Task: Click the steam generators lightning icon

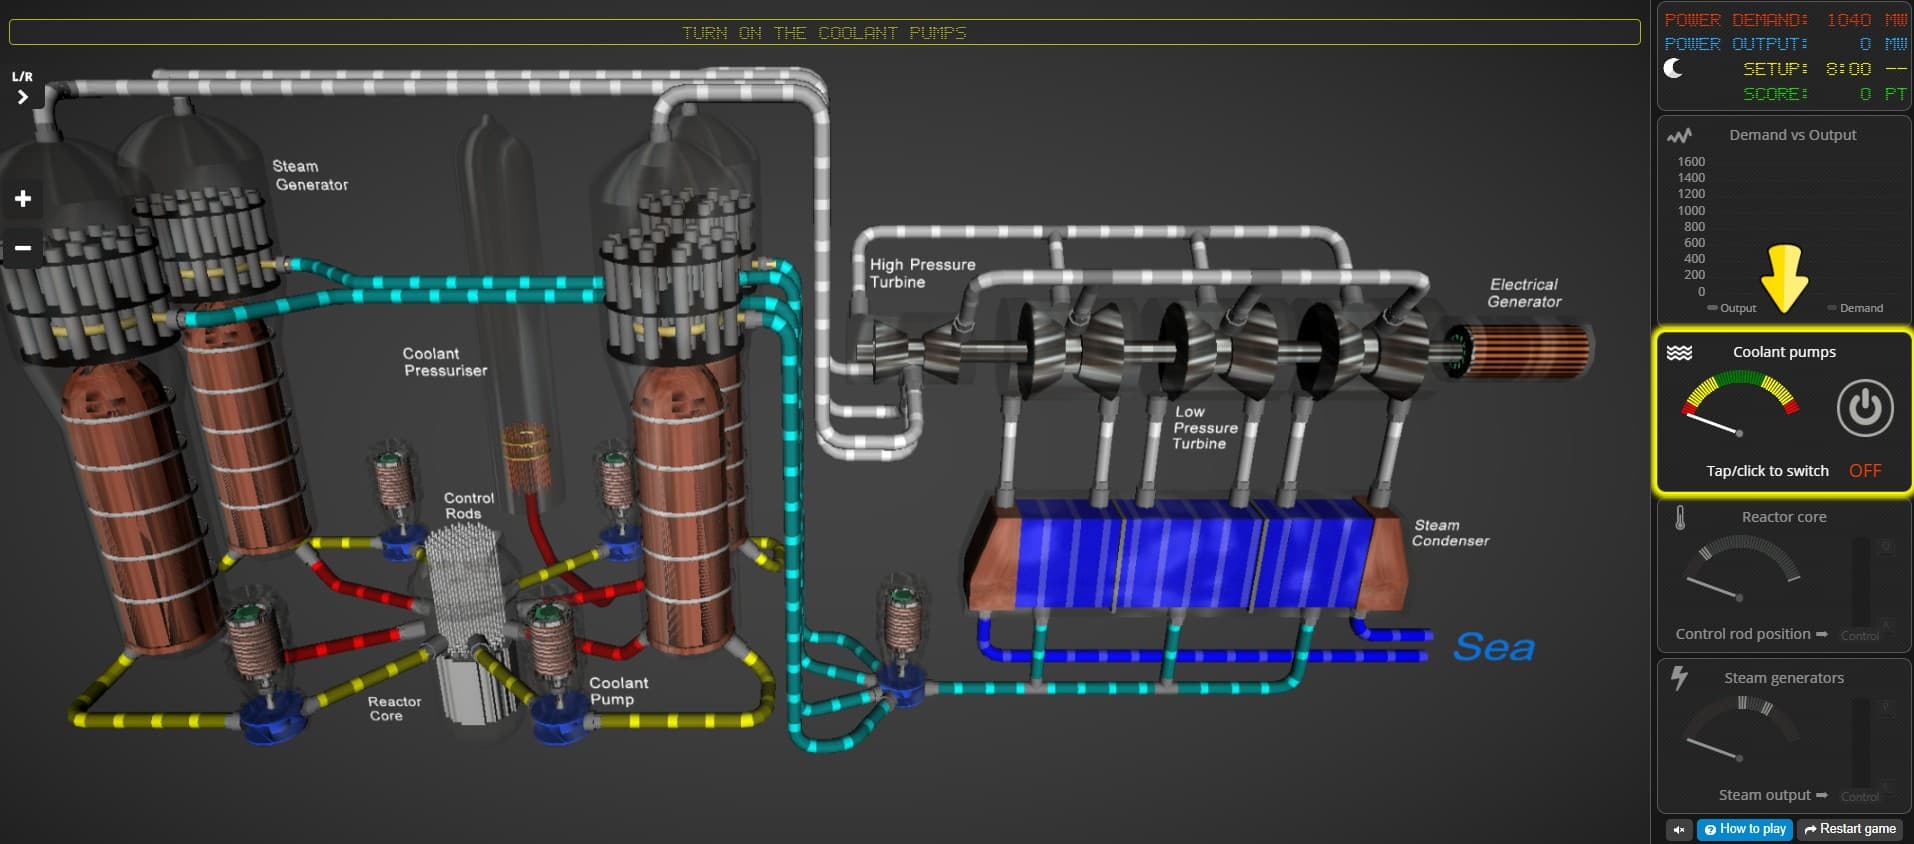Action: point(1679,678)
